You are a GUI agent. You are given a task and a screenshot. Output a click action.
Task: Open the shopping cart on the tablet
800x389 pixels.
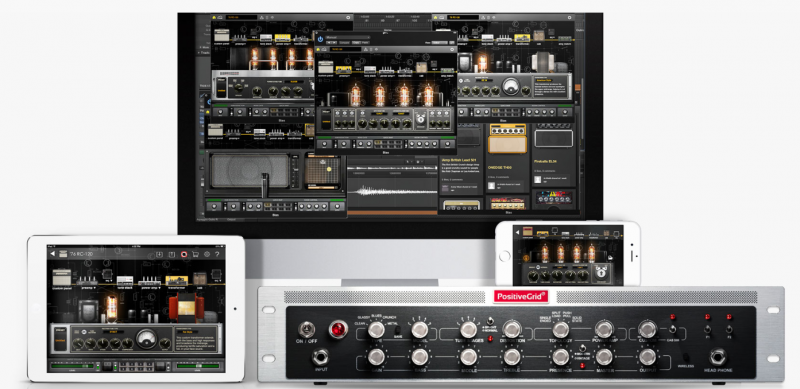click(195, 254)
